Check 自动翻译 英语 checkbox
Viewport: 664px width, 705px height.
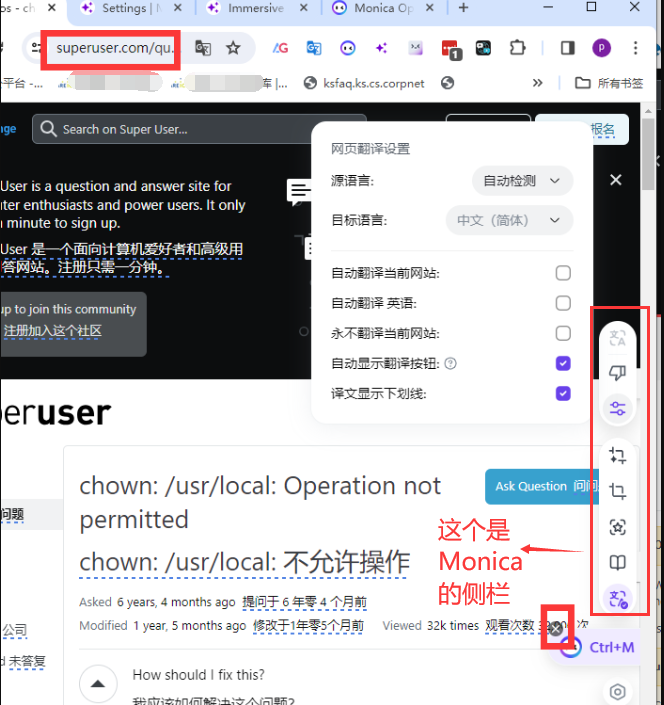(x=563, y=303)
